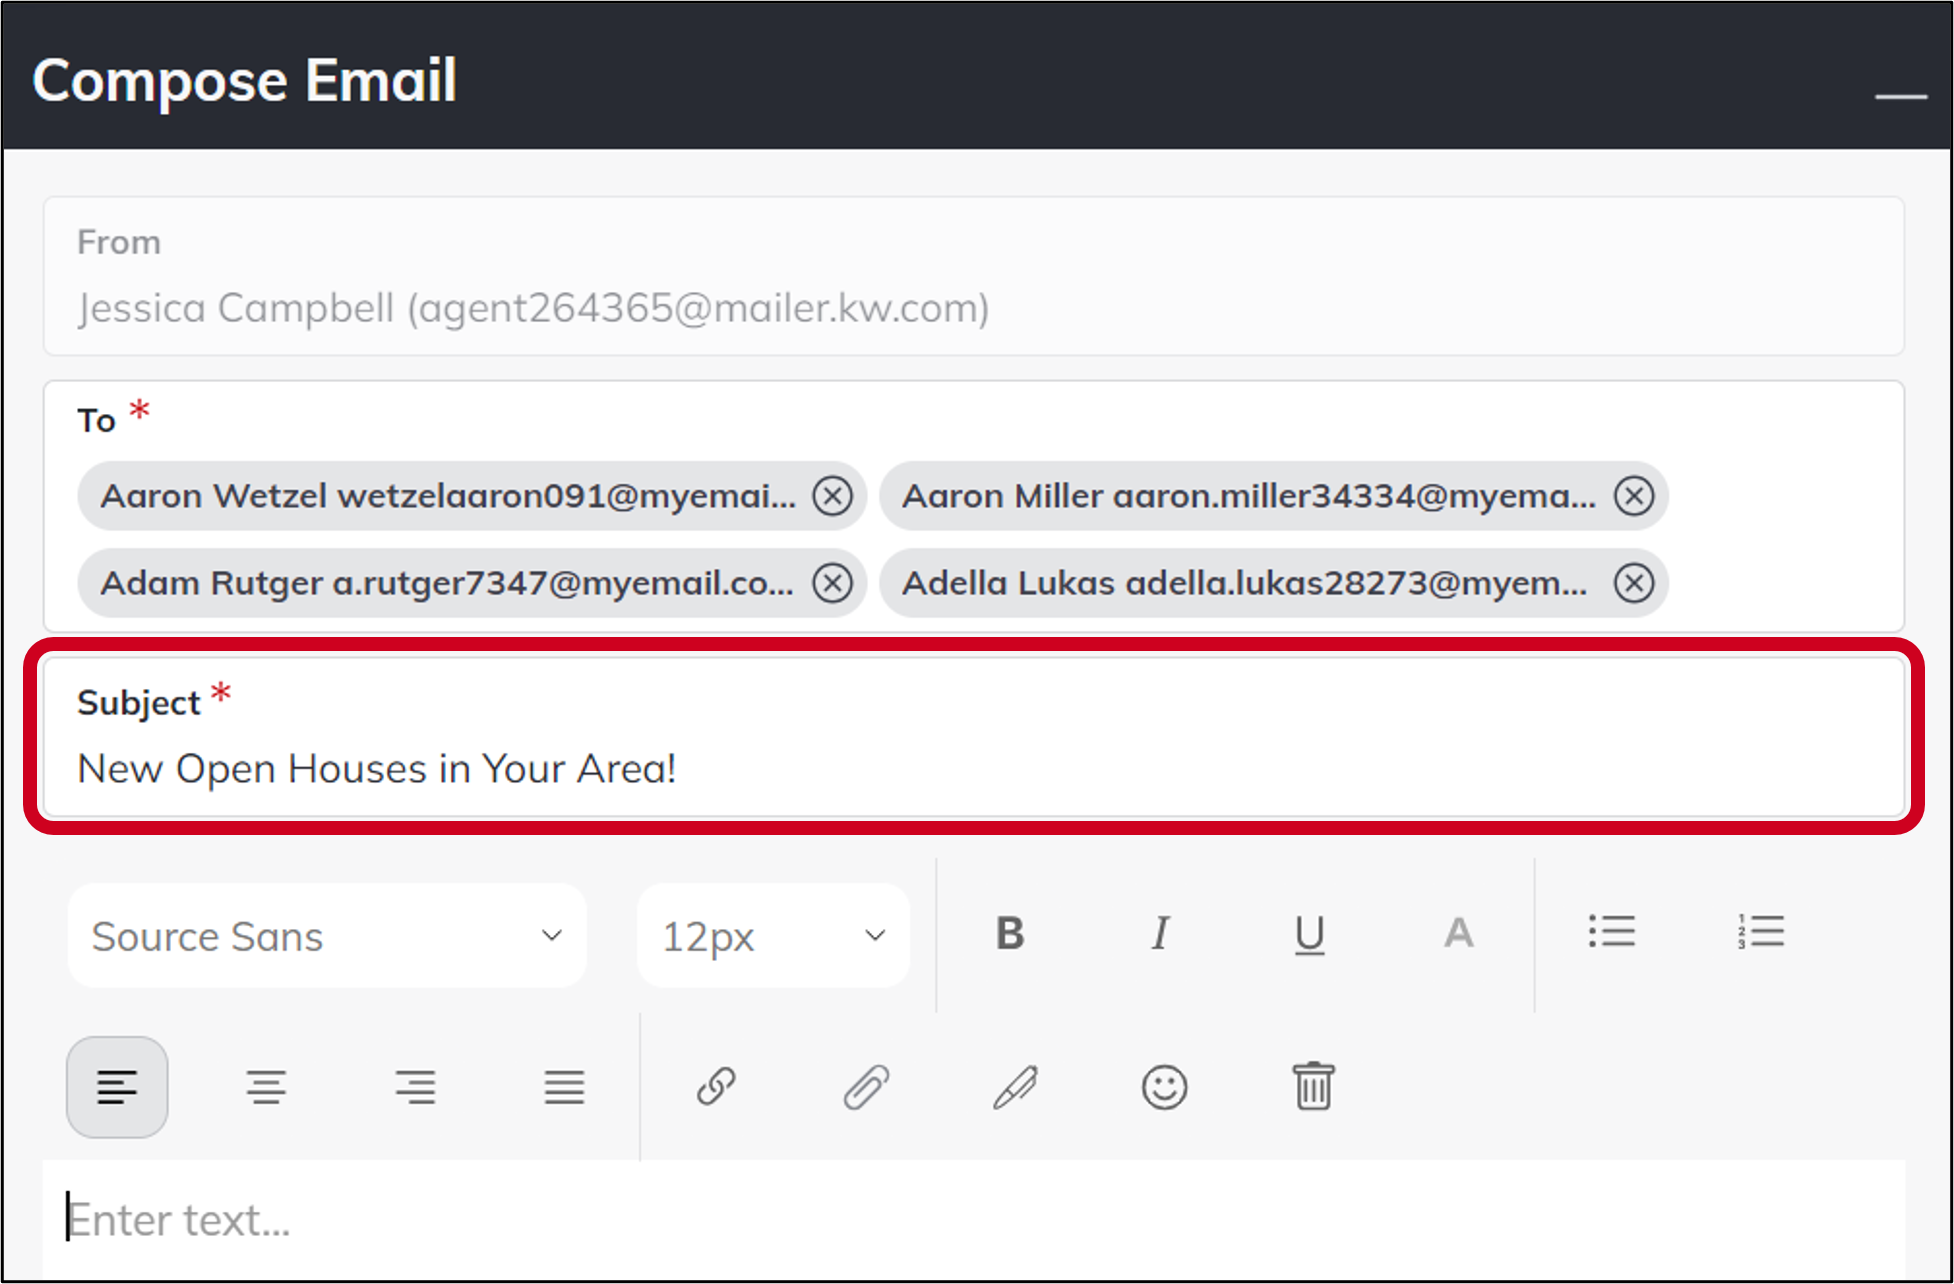Open the font family dropdown
Viewport: 1954px width, 1284px height.
(326, 935)
